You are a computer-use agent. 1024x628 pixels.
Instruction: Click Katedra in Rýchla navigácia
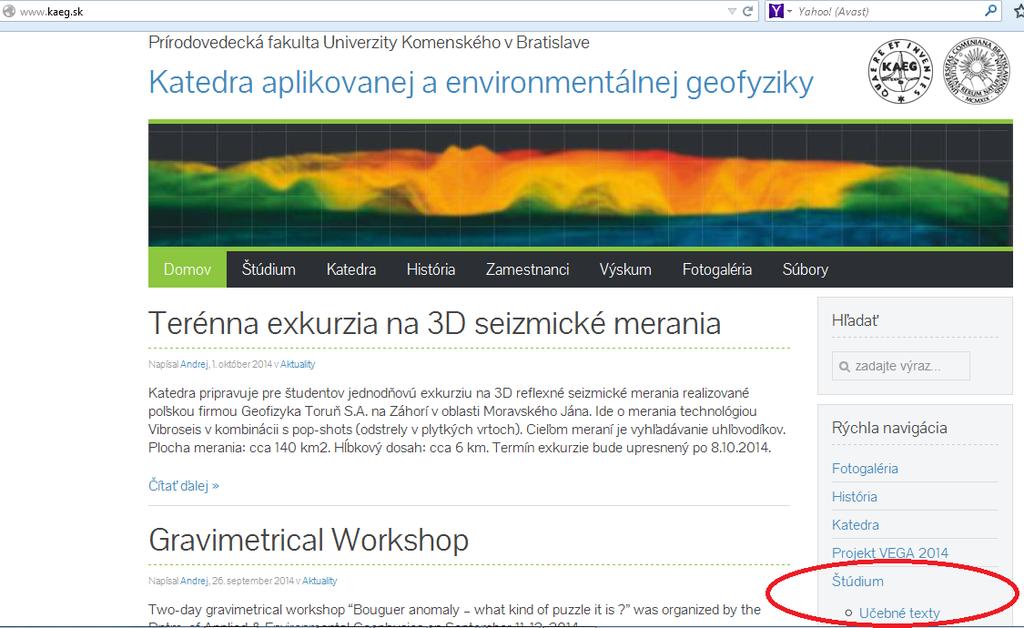pyautogui.click(x=856, y=525)
